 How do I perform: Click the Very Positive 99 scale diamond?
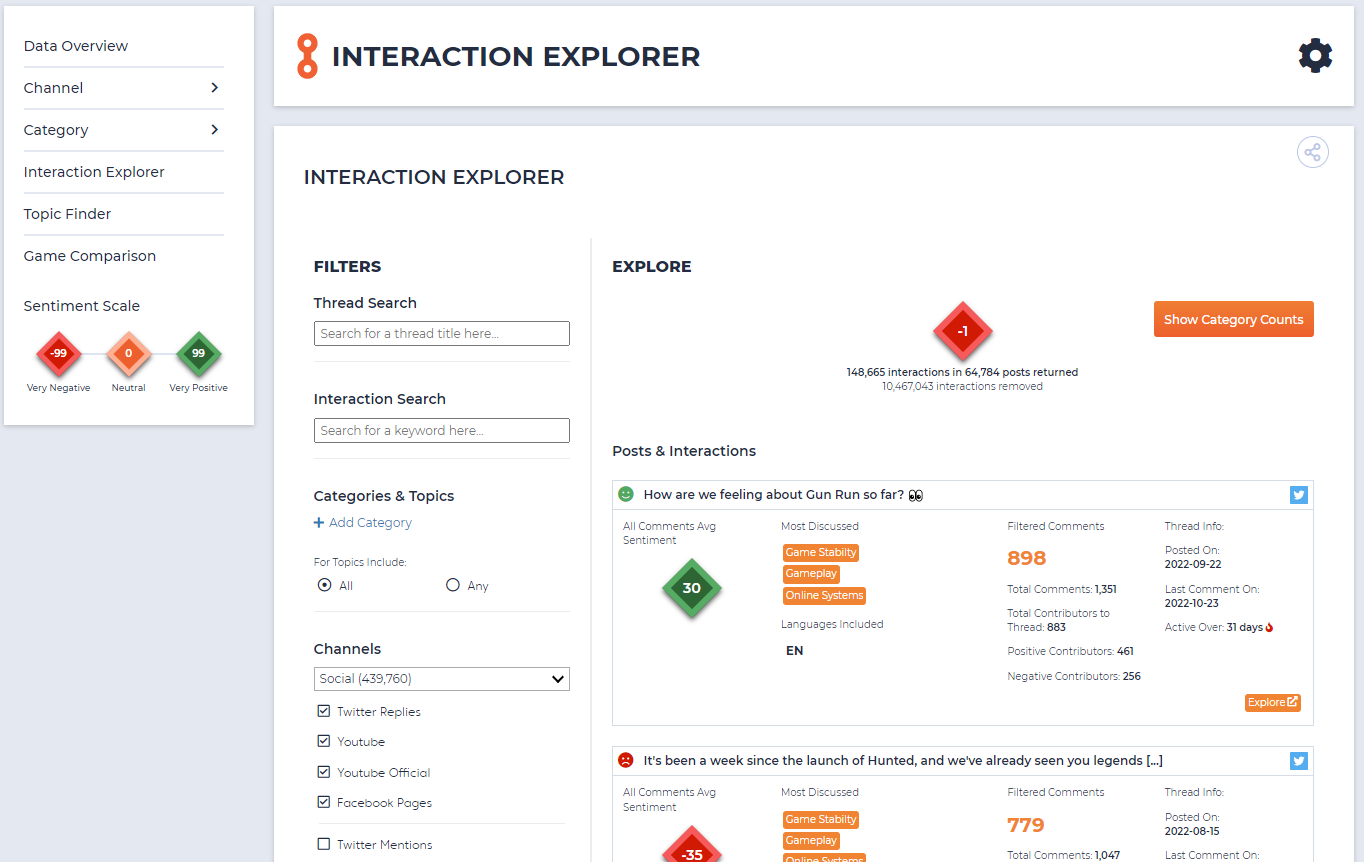[x=198, y=353]
